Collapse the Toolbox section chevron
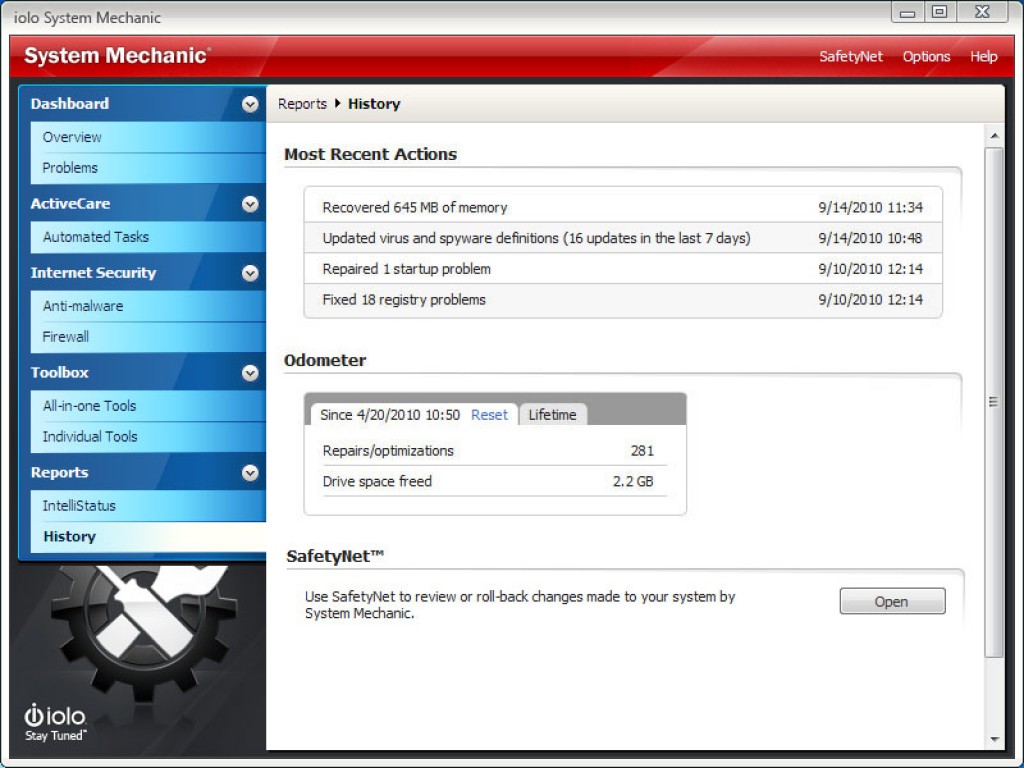This screenshot has height=768, width=1024. (250, 373)
